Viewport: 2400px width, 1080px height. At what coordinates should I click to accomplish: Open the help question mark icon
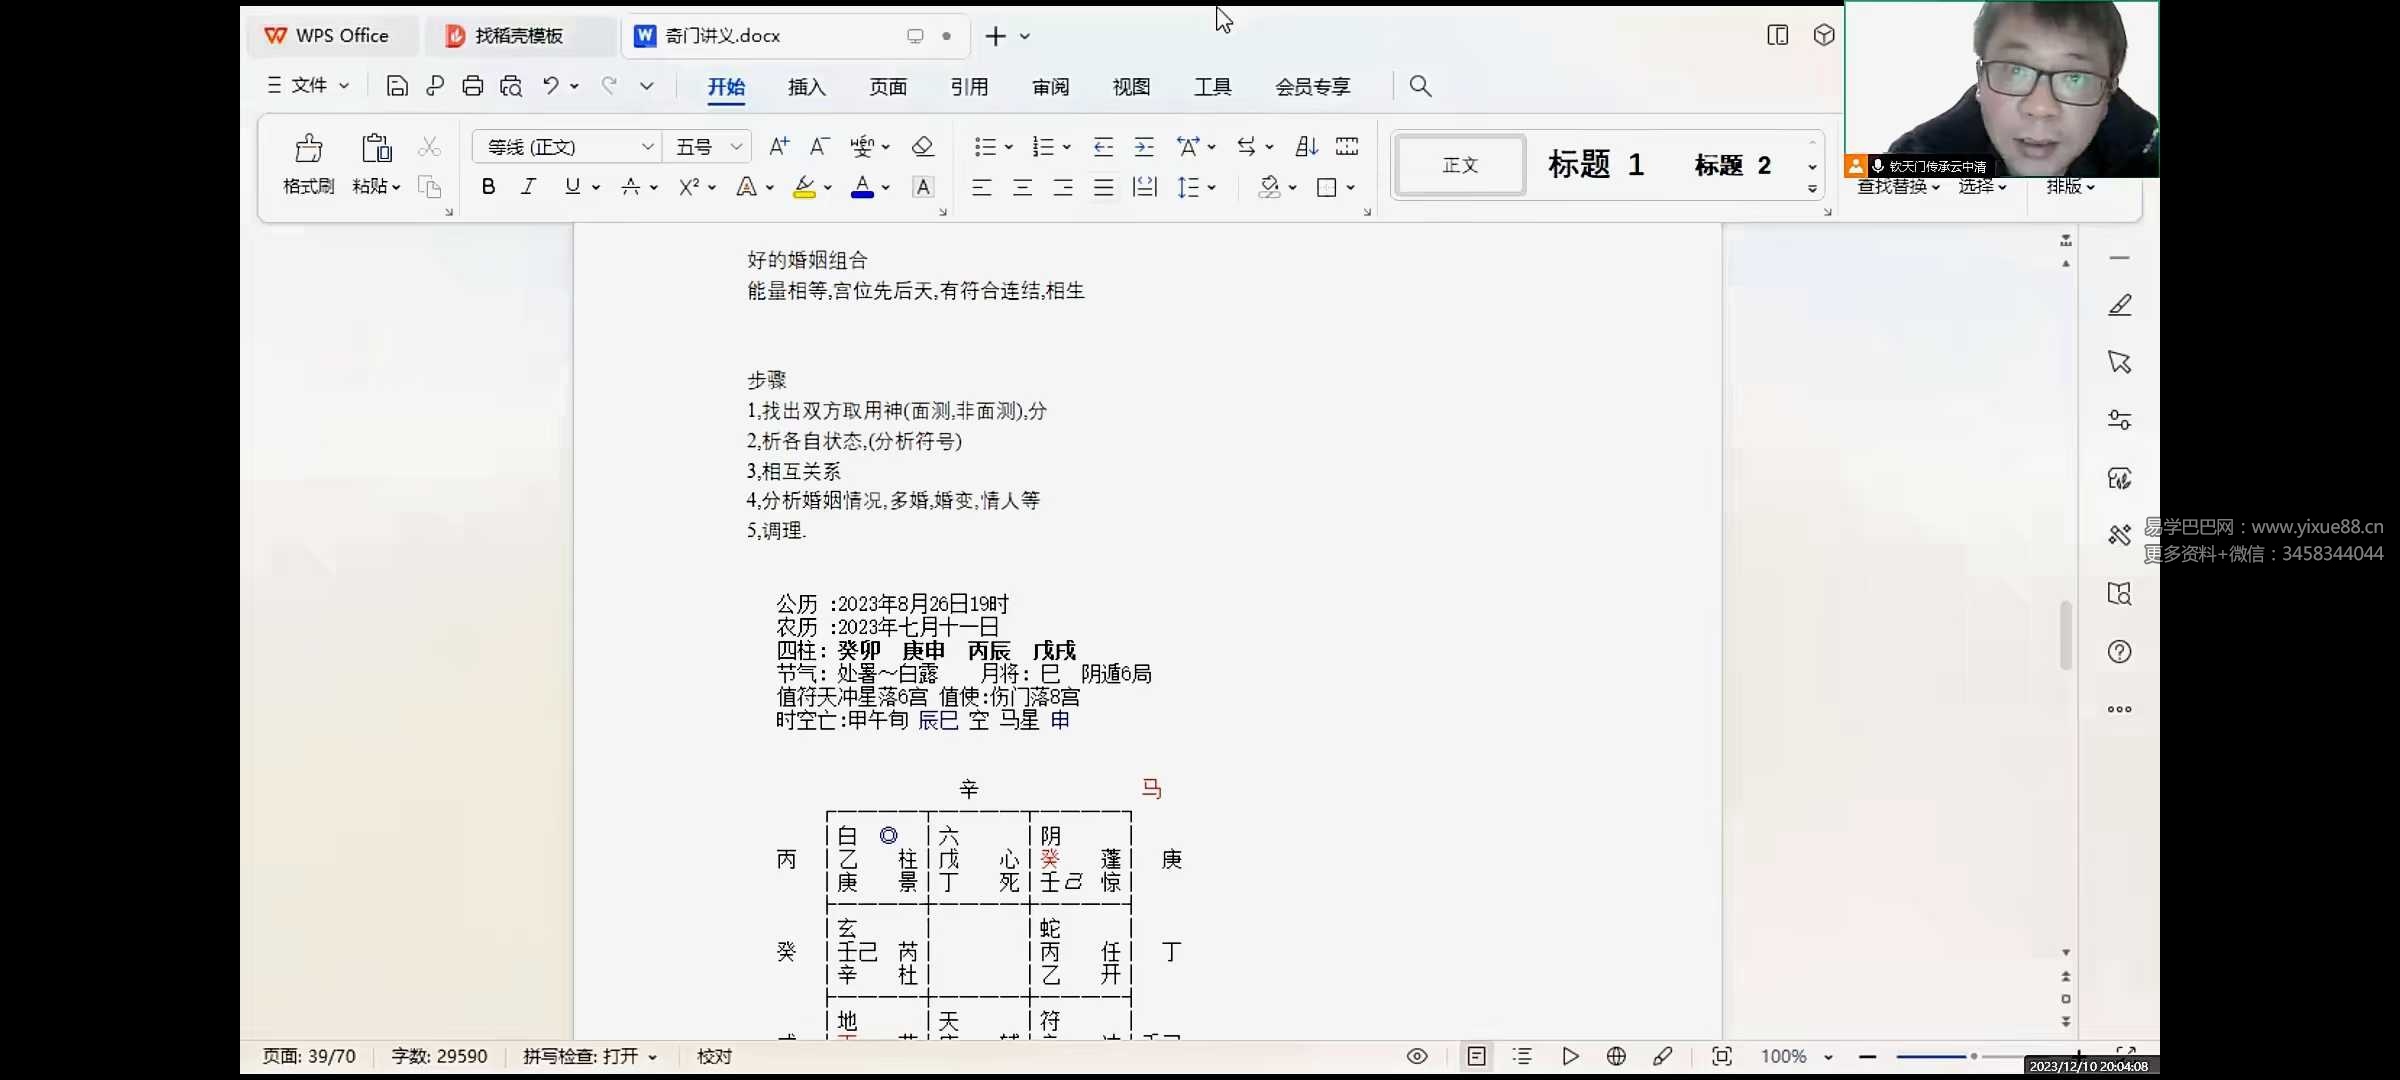point(2119,651)
